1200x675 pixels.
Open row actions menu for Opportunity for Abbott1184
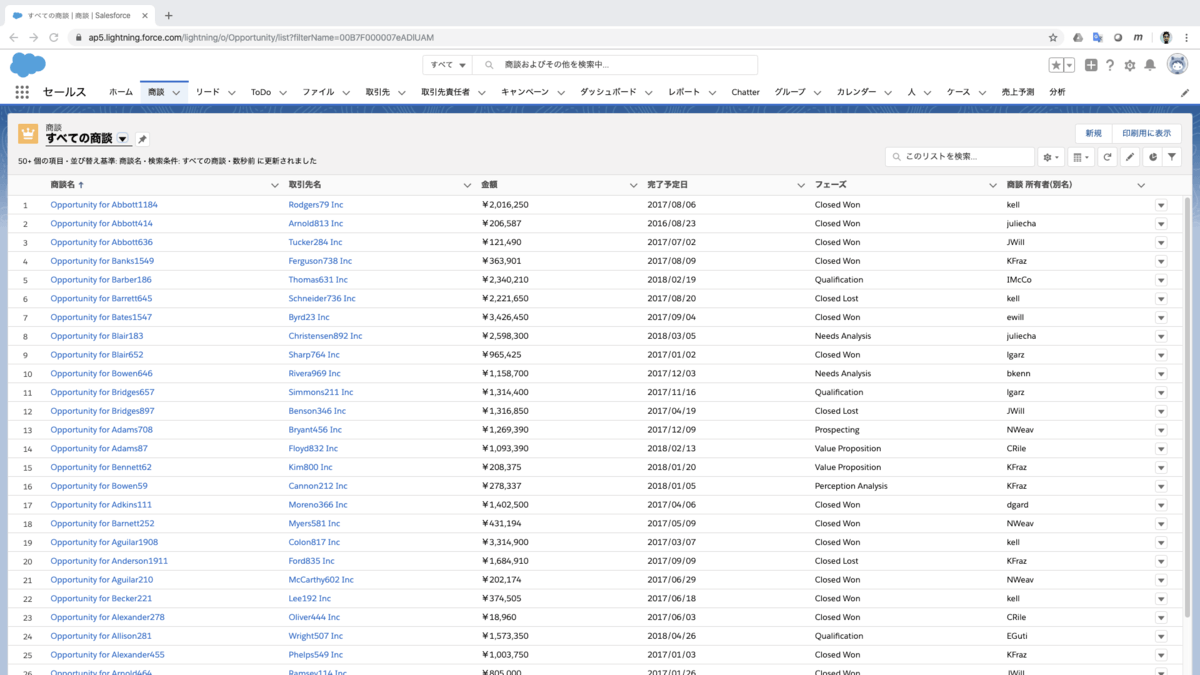[1161, 205]
